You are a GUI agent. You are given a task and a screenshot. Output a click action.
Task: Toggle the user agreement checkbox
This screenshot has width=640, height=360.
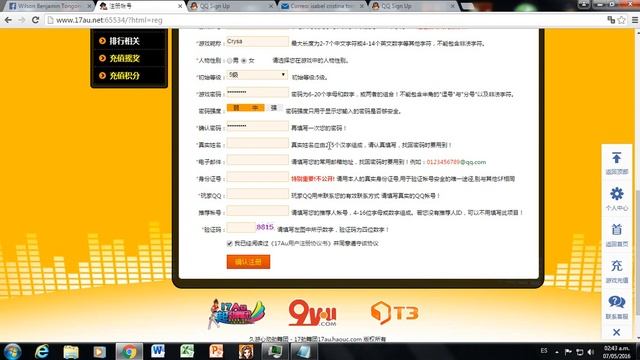click(x=229, y=243)
